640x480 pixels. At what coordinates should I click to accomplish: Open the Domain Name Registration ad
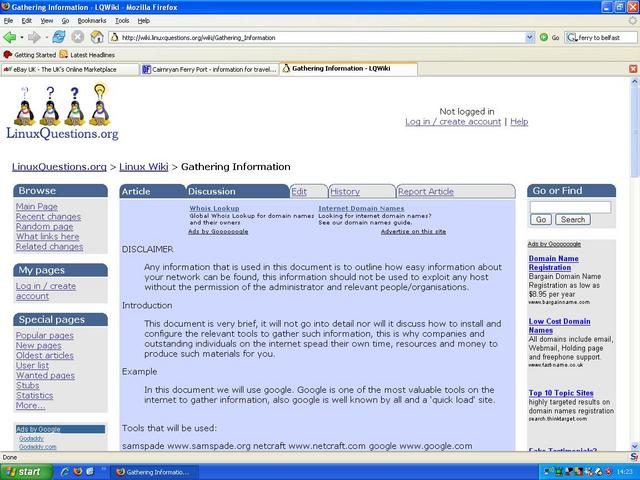point(553,263)
